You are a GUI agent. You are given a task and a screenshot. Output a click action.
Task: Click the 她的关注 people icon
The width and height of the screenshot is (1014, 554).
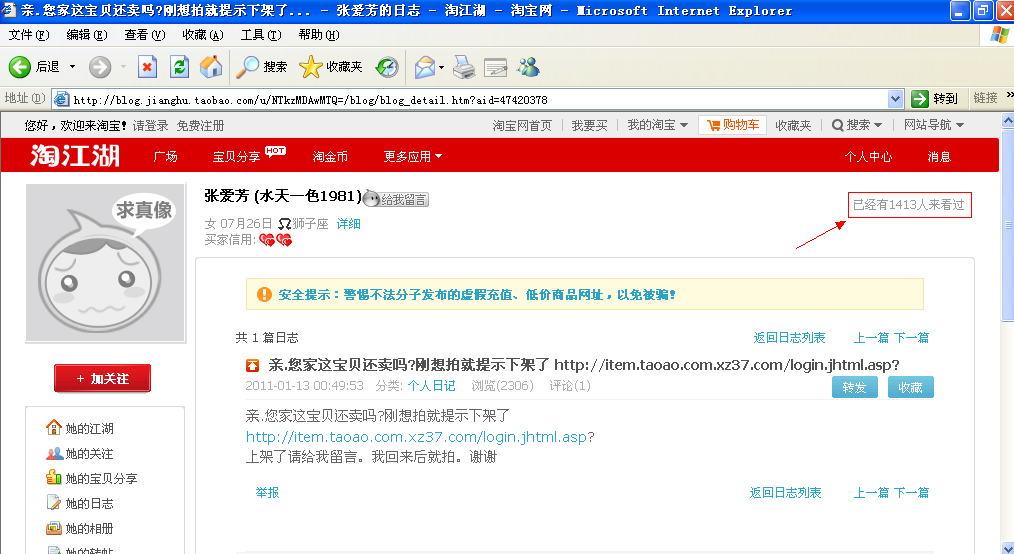(54, 453)
